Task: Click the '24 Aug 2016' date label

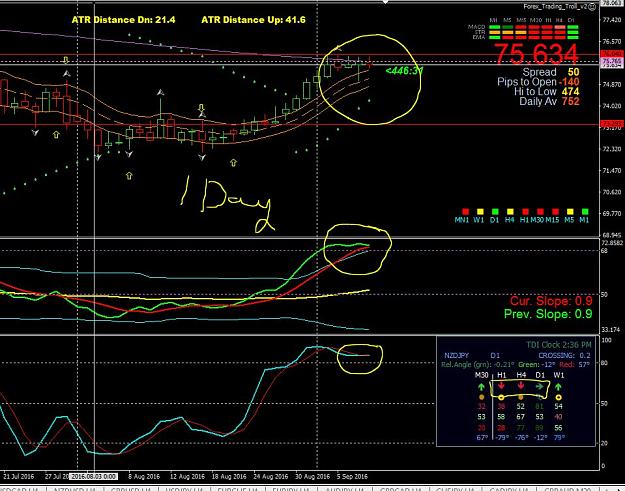Action: (x=273, y=476)
